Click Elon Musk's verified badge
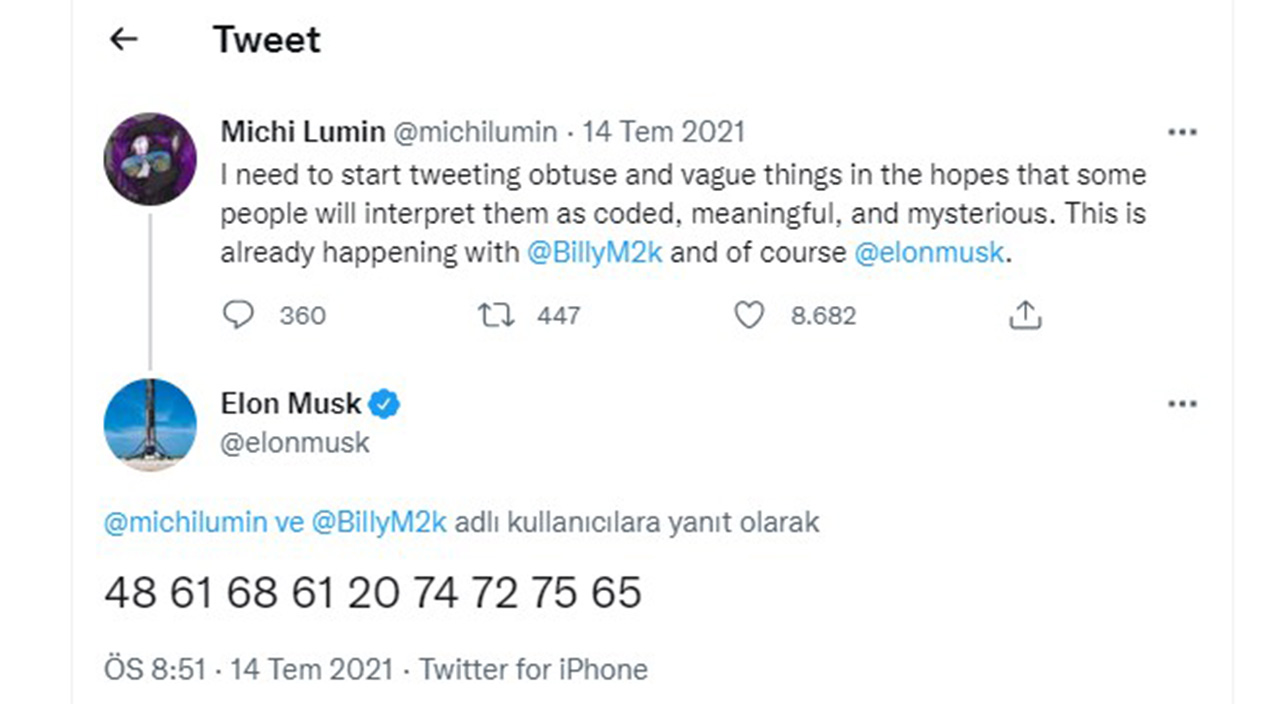Viewport: 1280px width, 704px height. pos(385,404)
